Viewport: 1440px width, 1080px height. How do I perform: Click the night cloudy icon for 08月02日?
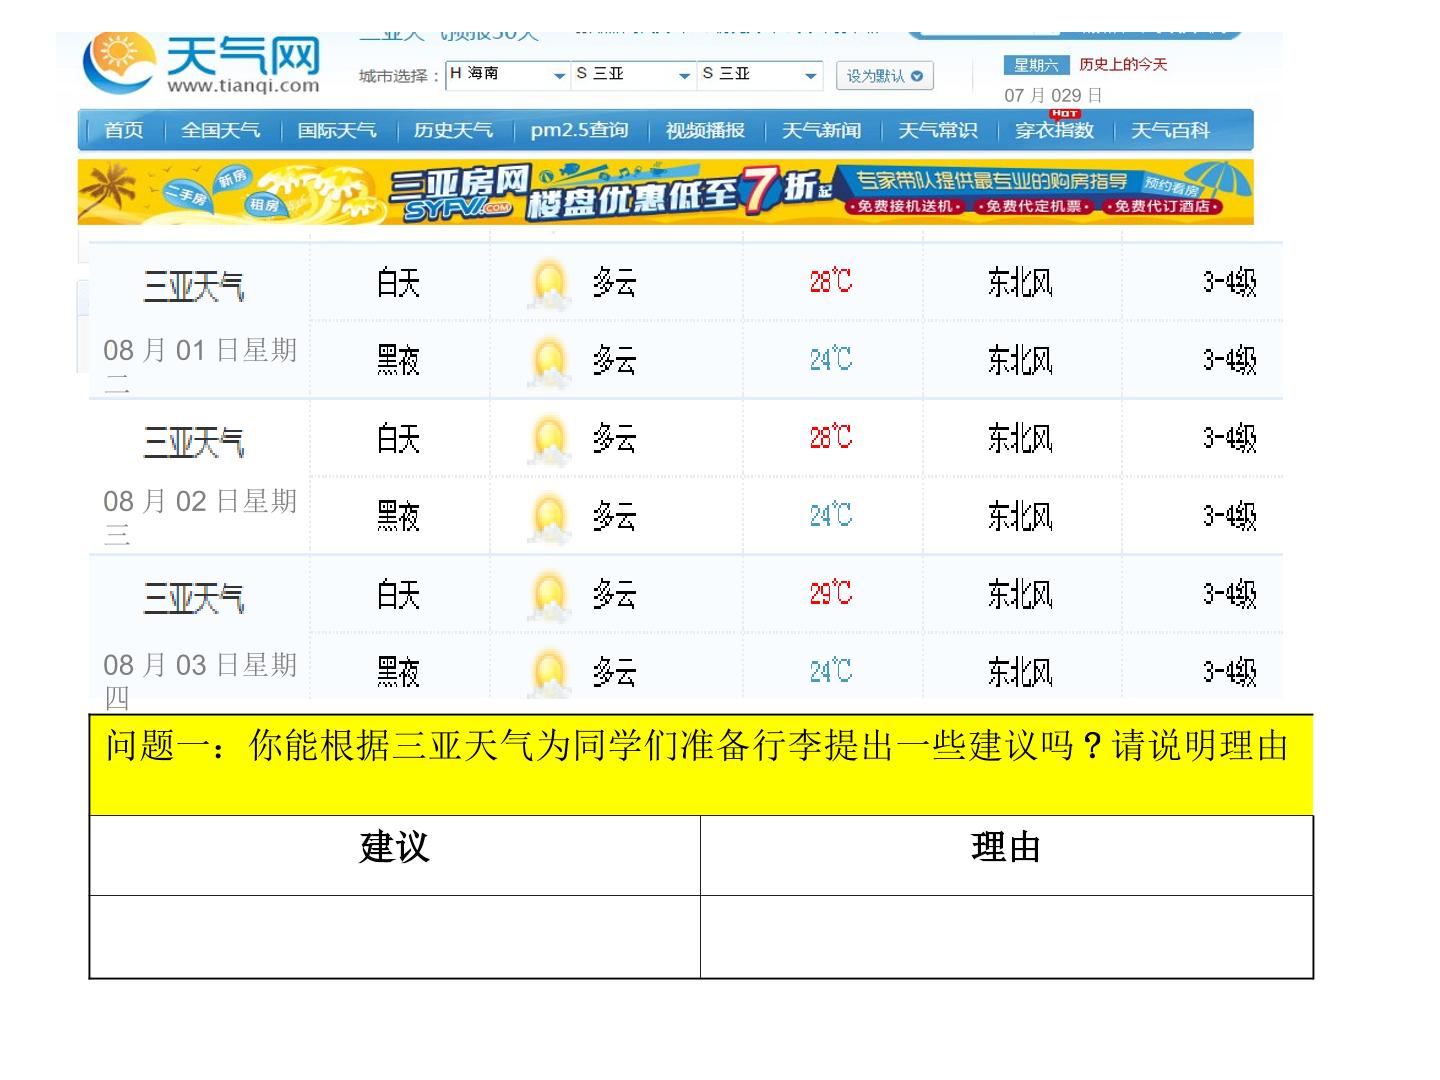[549, 518]
